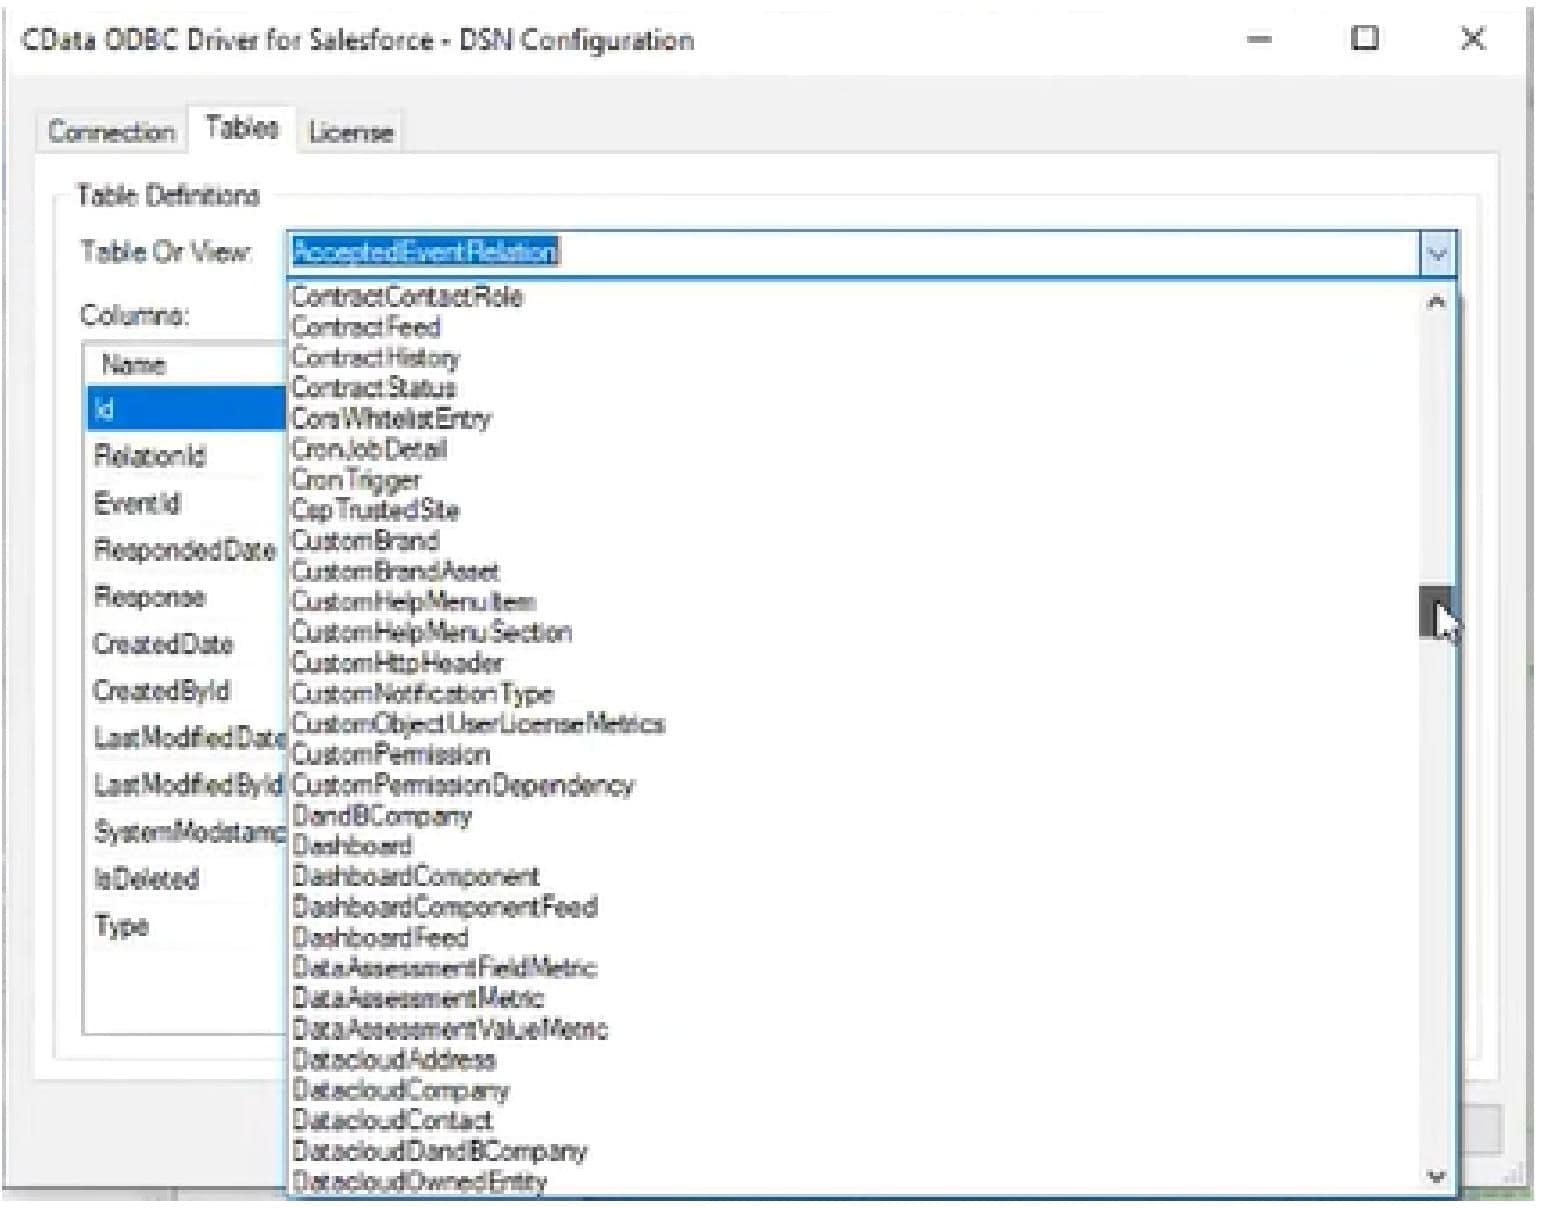Click the CreatedById column row

(186, 691)
